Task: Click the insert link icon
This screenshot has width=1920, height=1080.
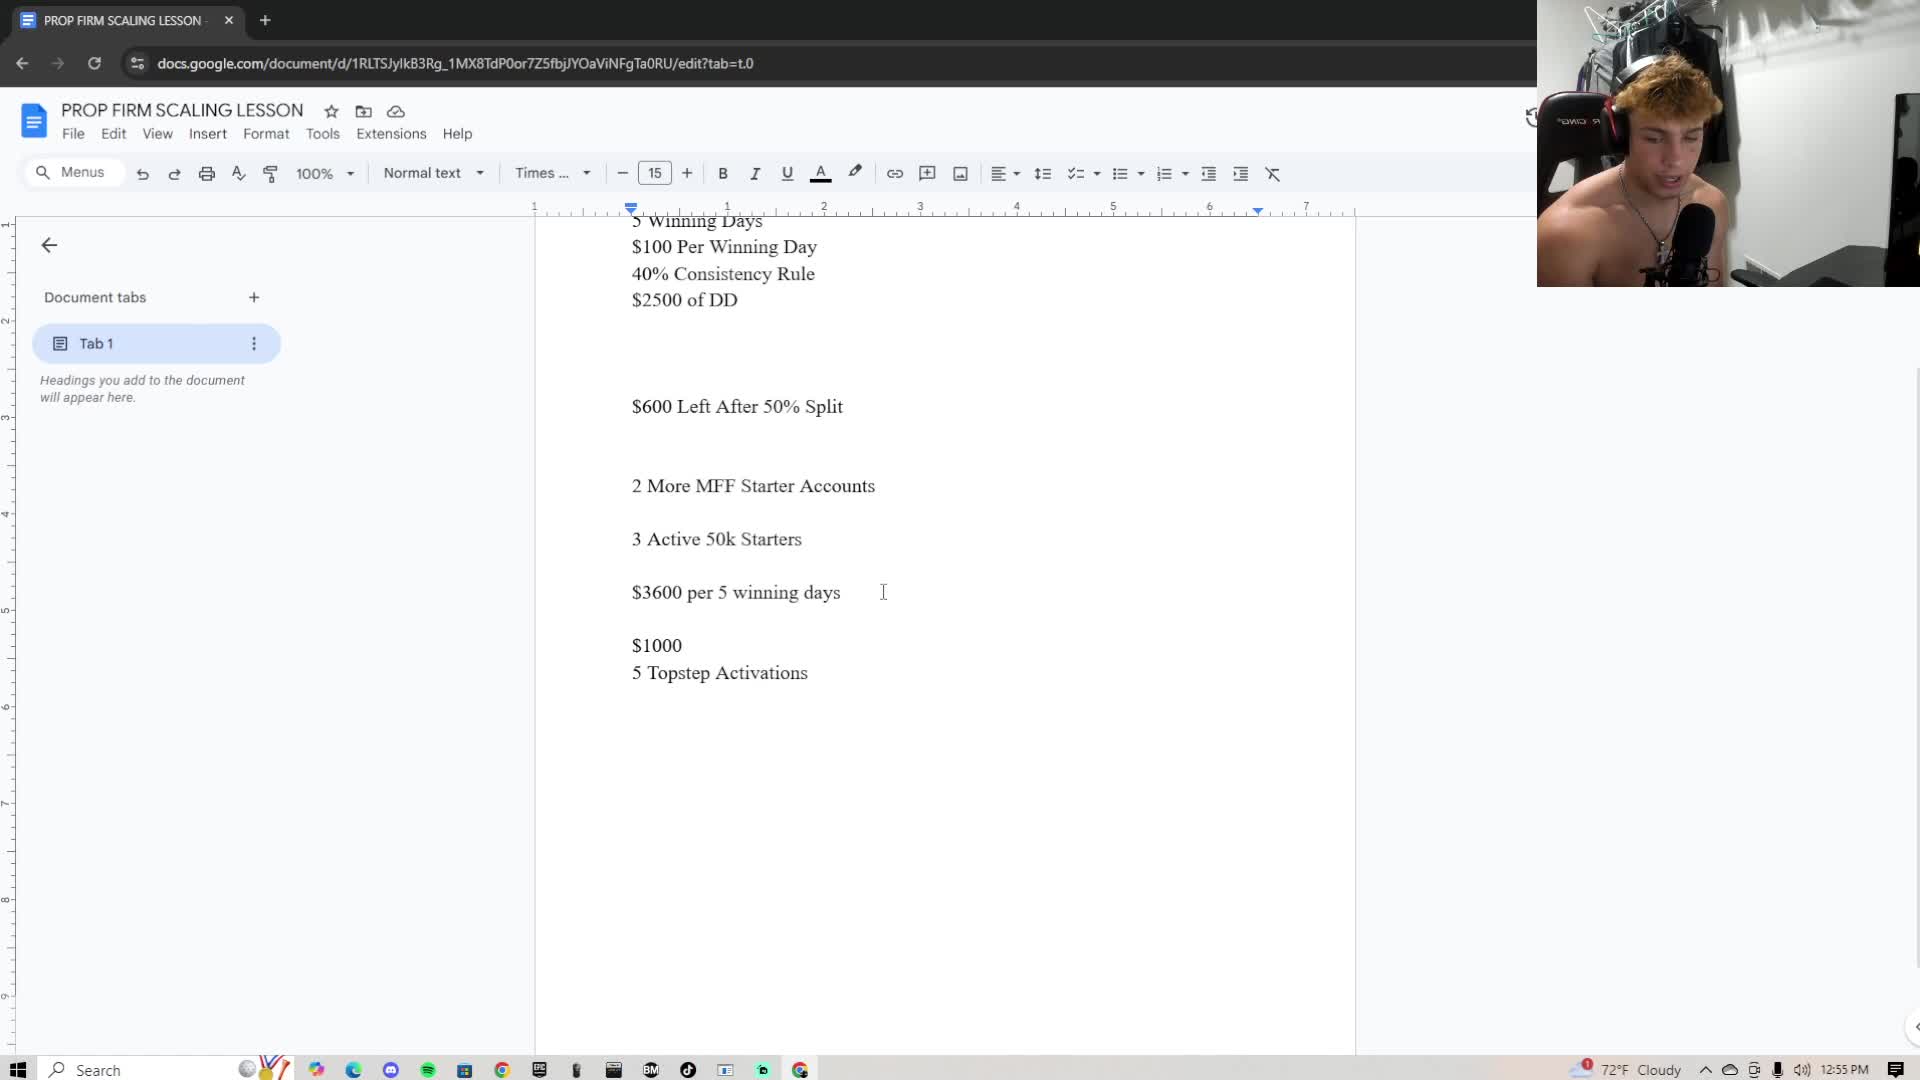Action: click(895, 174)
